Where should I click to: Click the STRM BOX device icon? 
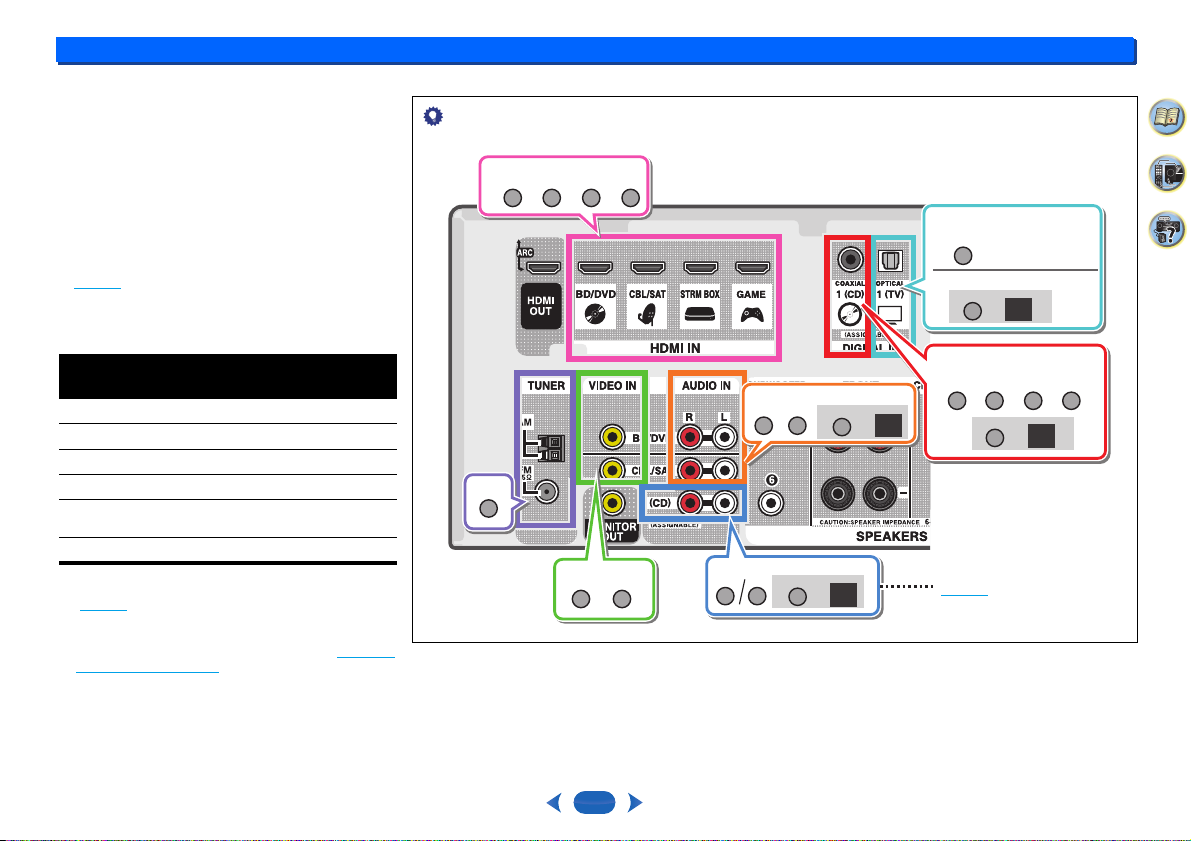point(700,314)
